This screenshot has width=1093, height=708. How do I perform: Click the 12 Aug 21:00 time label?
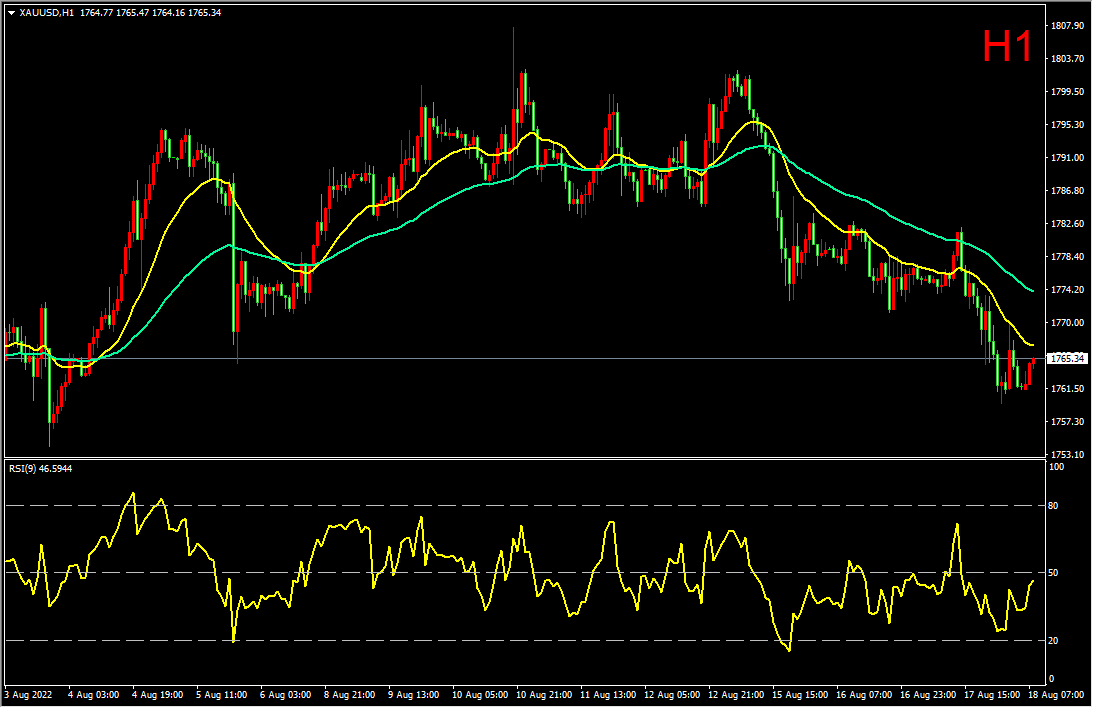coord(737,695)
